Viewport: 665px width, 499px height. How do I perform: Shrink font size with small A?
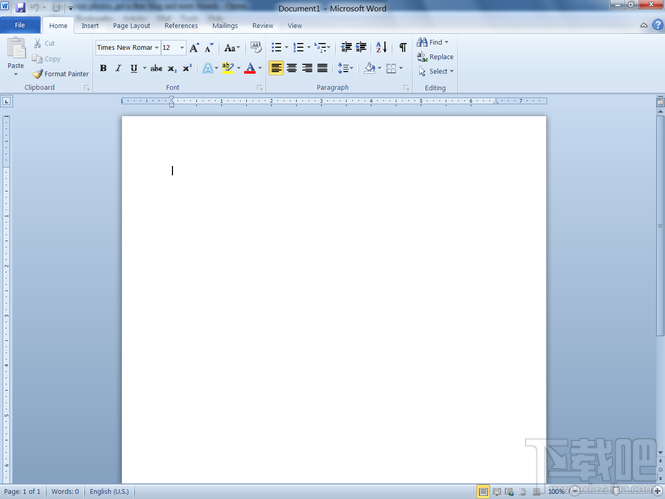(209, 47)
